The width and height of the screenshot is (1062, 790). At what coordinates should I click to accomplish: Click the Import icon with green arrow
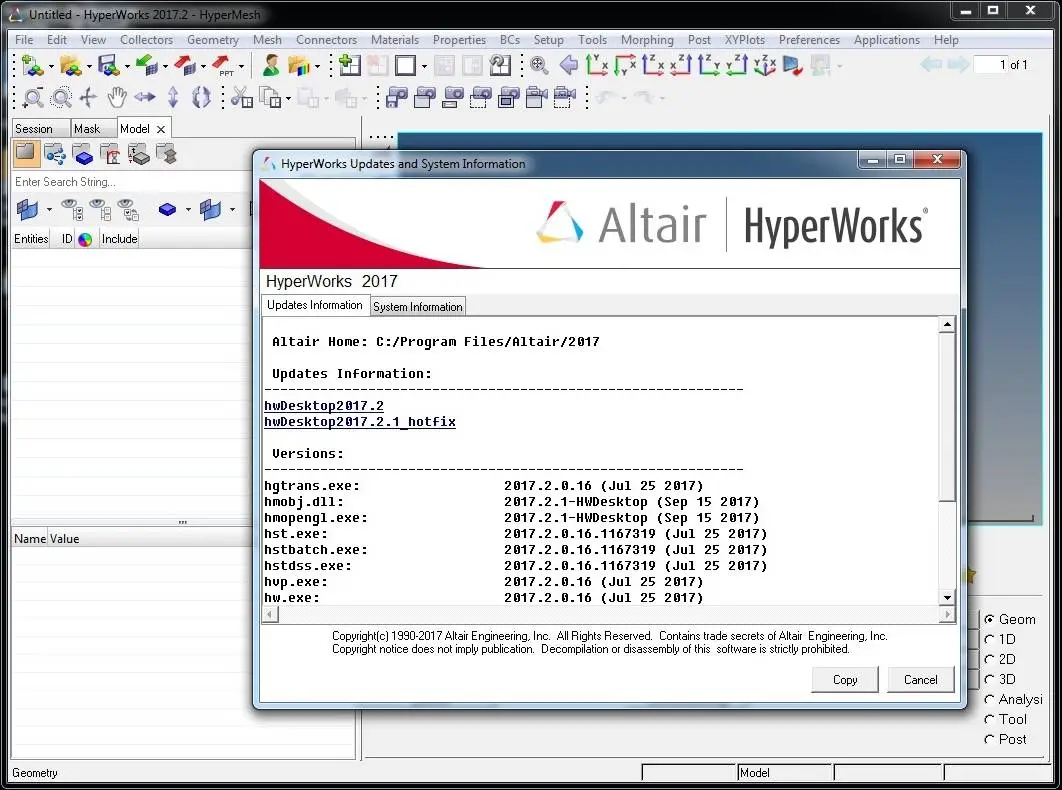click(x=146, y=66)
